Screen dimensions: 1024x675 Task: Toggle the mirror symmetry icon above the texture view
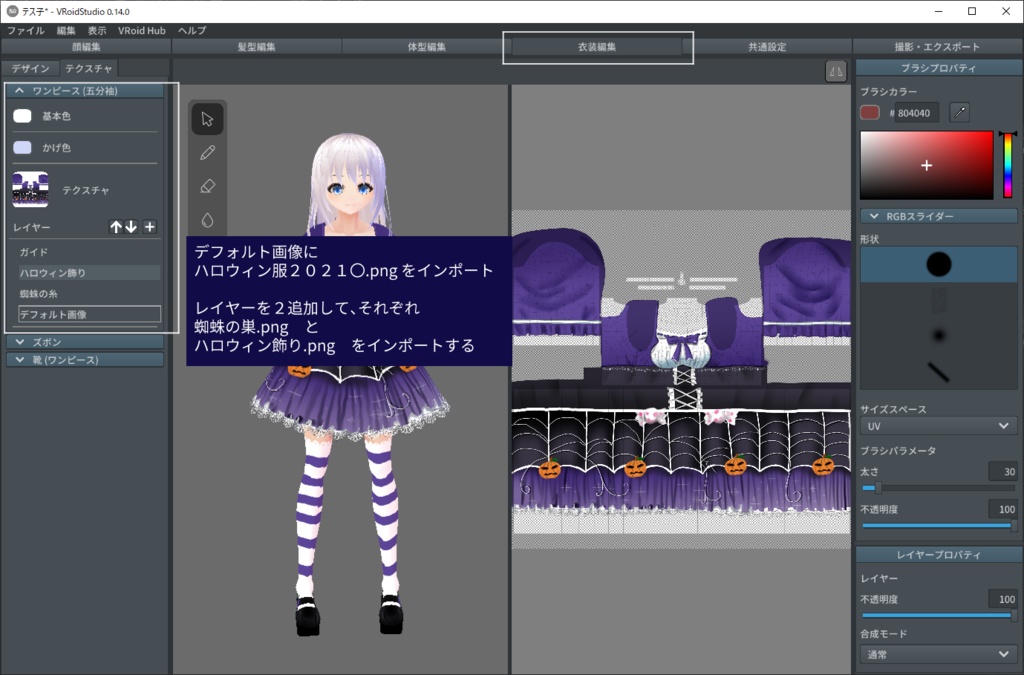[836, 72]
